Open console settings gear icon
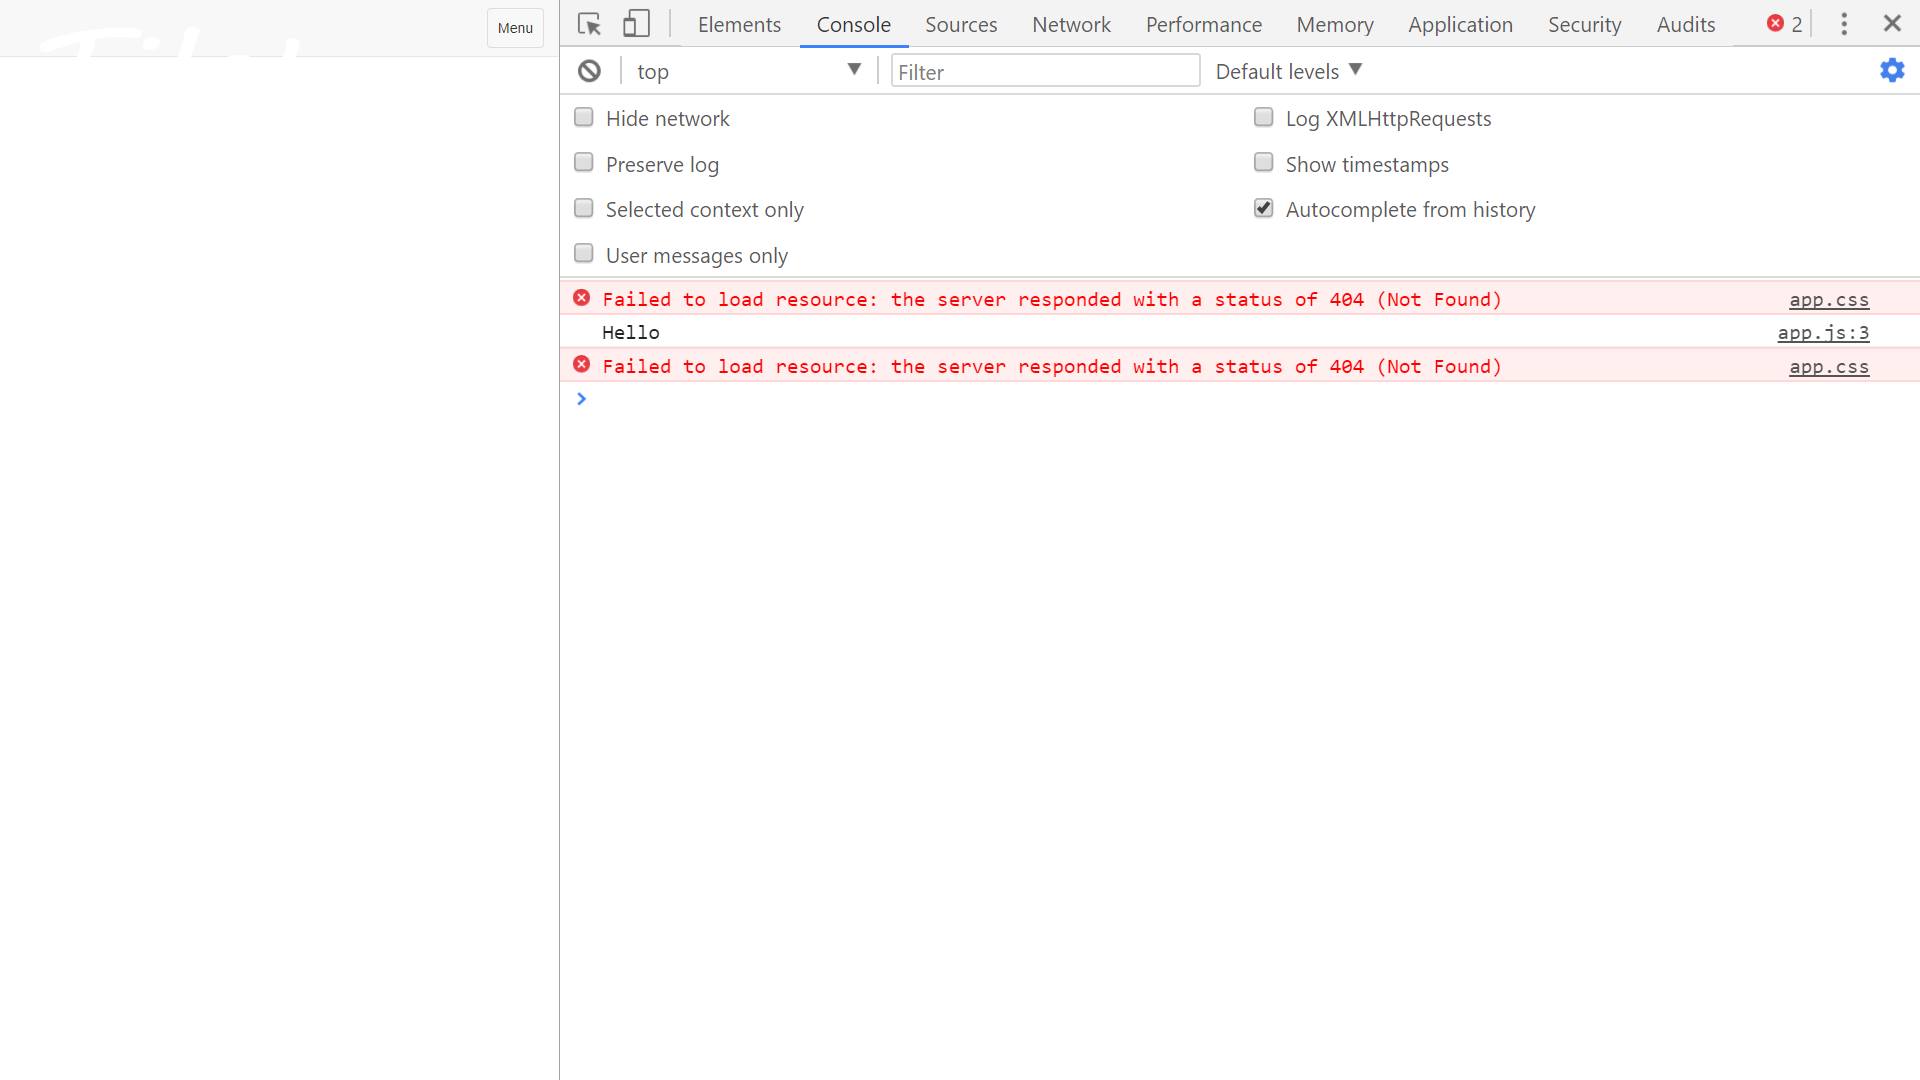Viewport: 1920px width, 1080px height. coord(1892,70)
